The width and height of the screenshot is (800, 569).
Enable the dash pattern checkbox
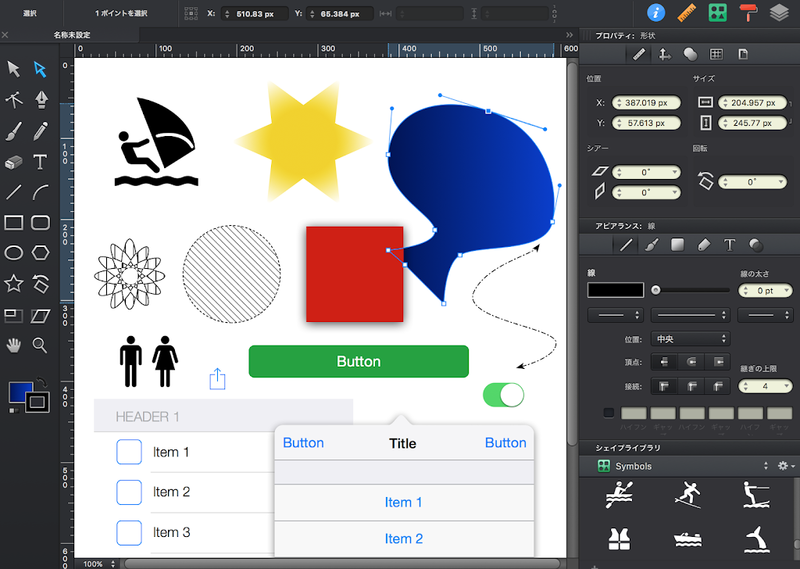click(x=609, y=412)
